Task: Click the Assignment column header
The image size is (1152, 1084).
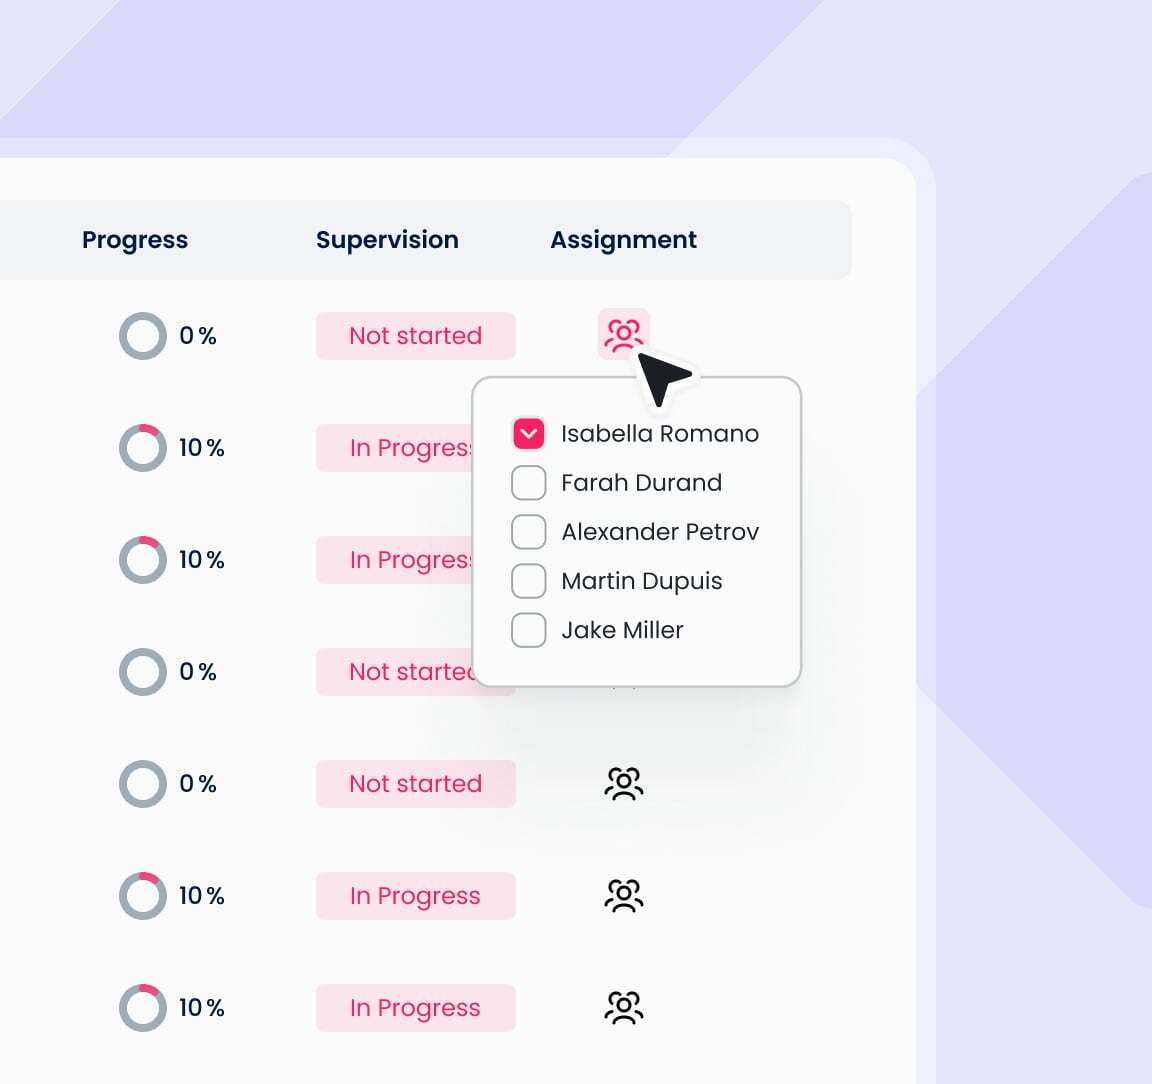Action: 623,240
